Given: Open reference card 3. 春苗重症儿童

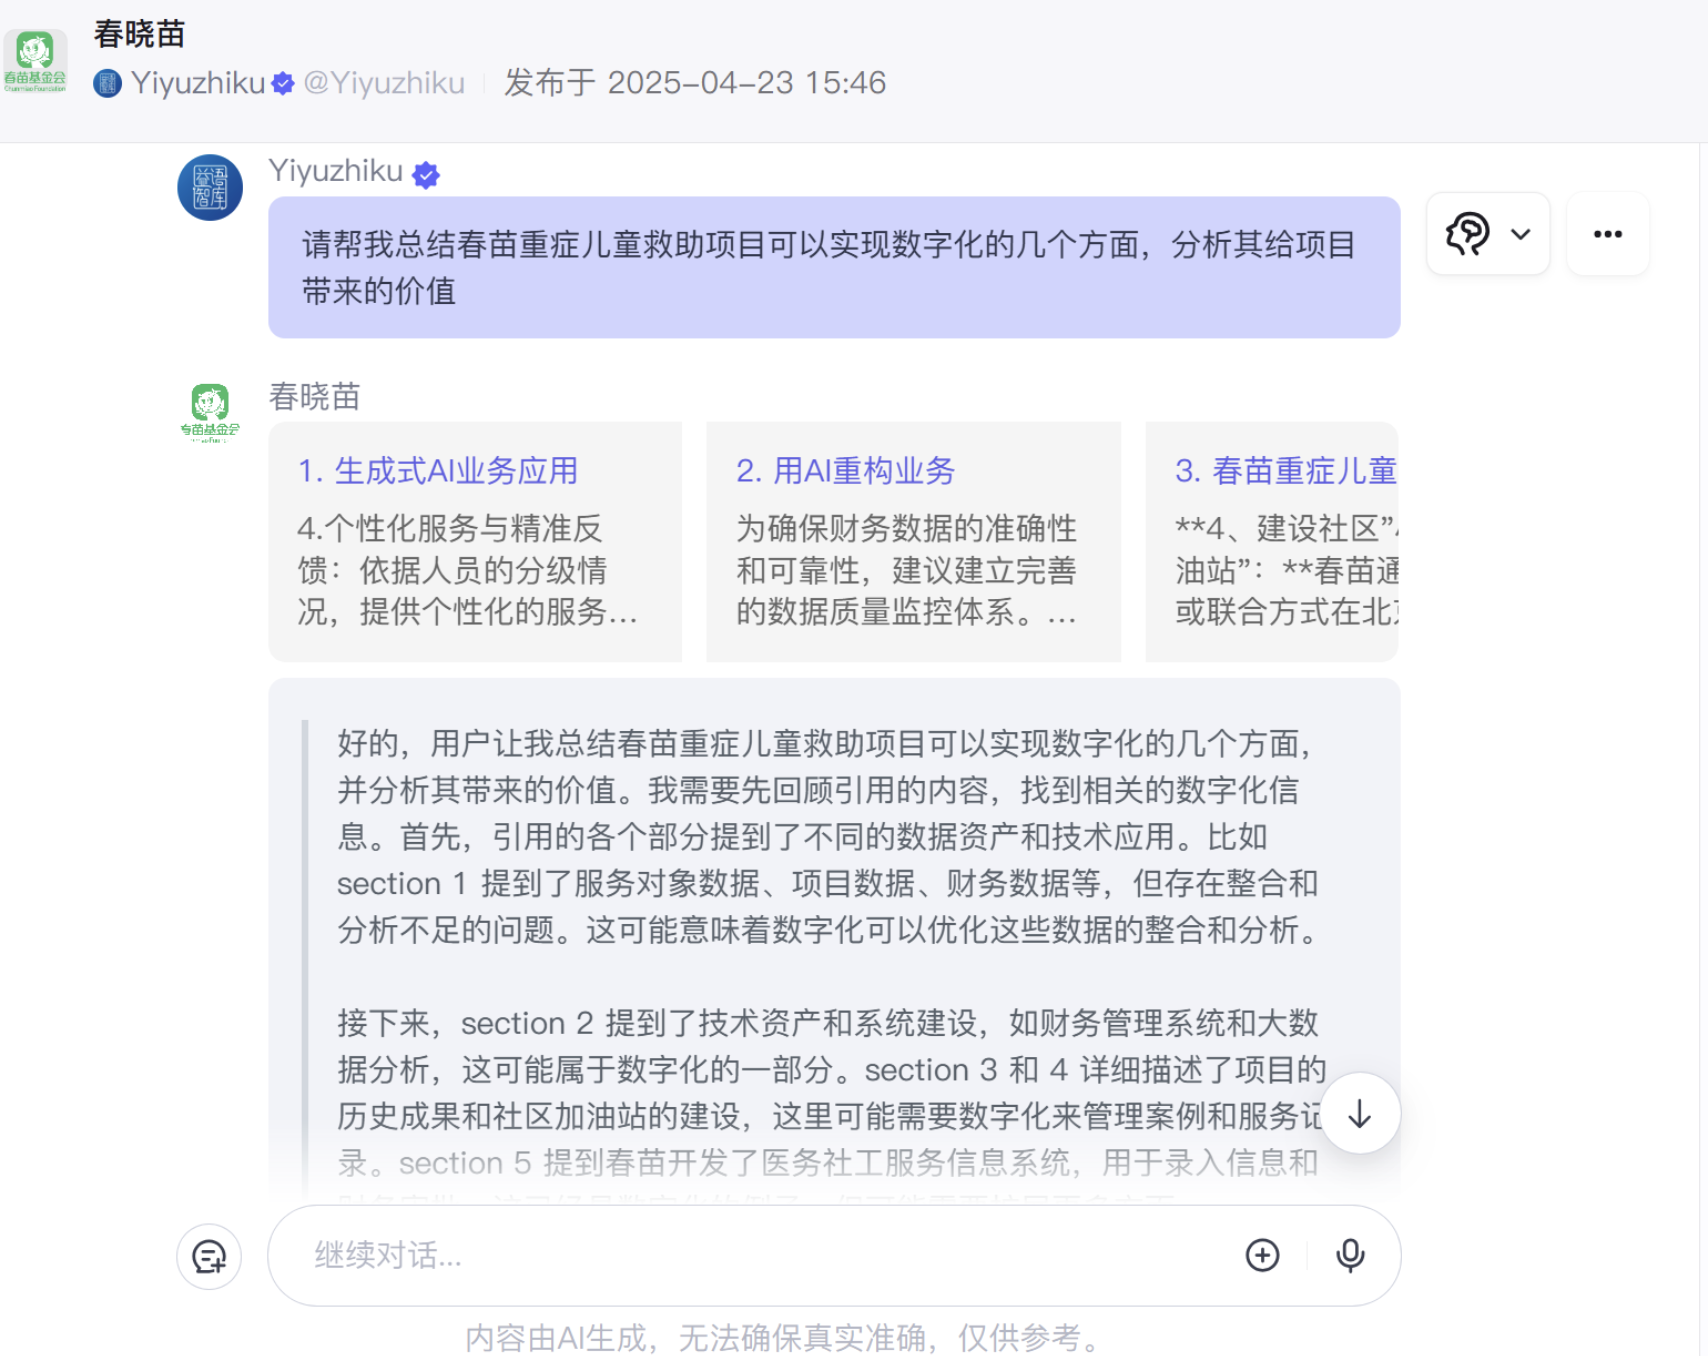Looking at the screenshot, I should pos(1272,541).
